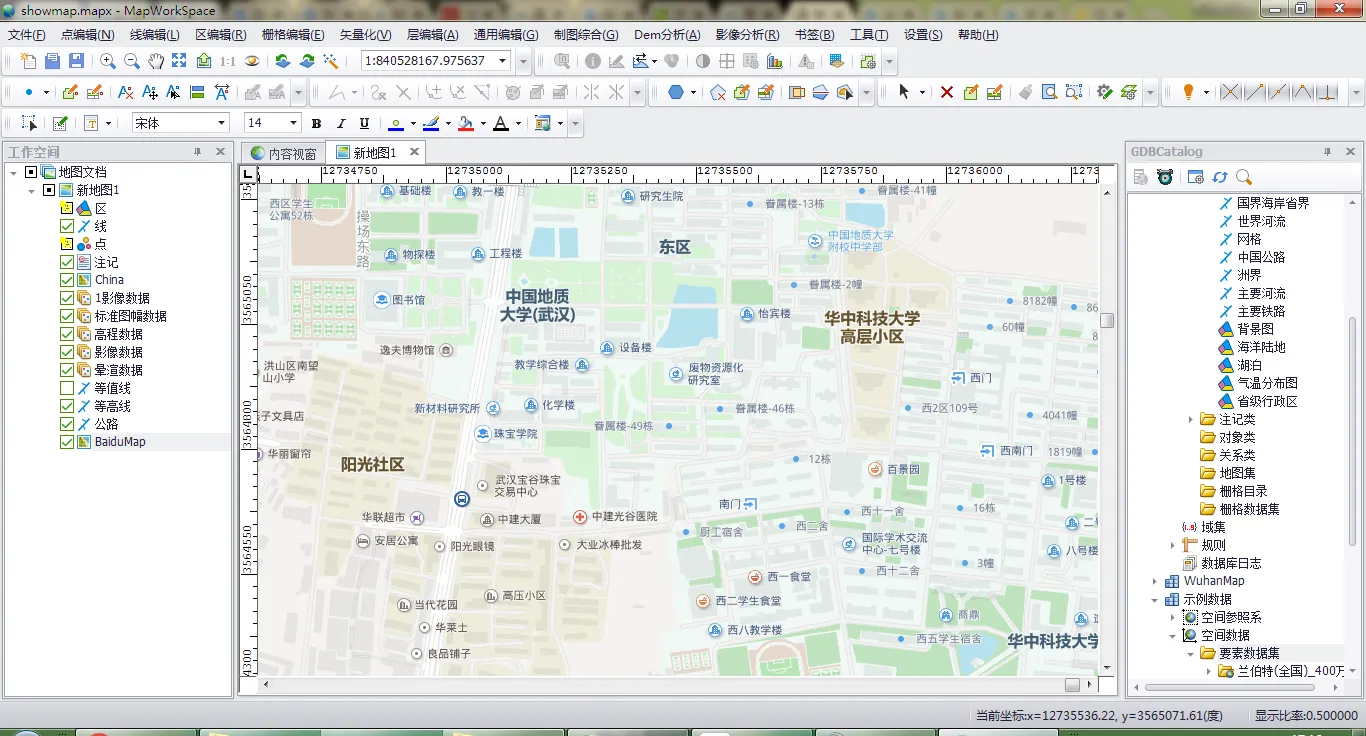Click the zoom in magnifier tool

[x=108, y=61]
